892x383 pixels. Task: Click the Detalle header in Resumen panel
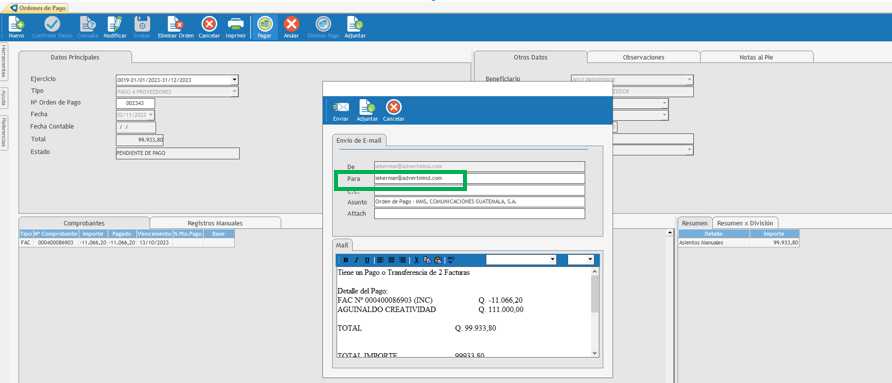(713, 234)
